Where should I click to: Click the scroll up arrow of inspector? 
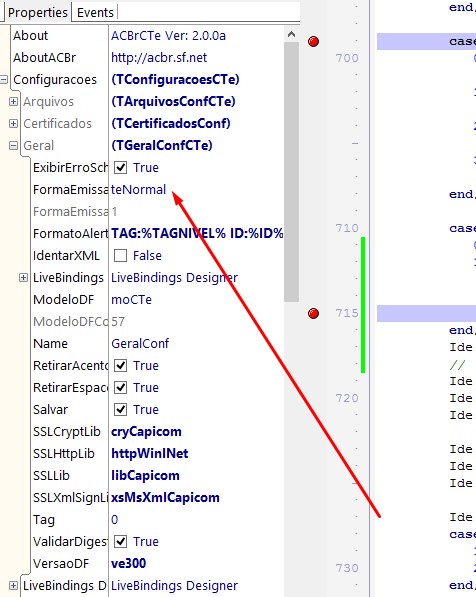(291, 35)
